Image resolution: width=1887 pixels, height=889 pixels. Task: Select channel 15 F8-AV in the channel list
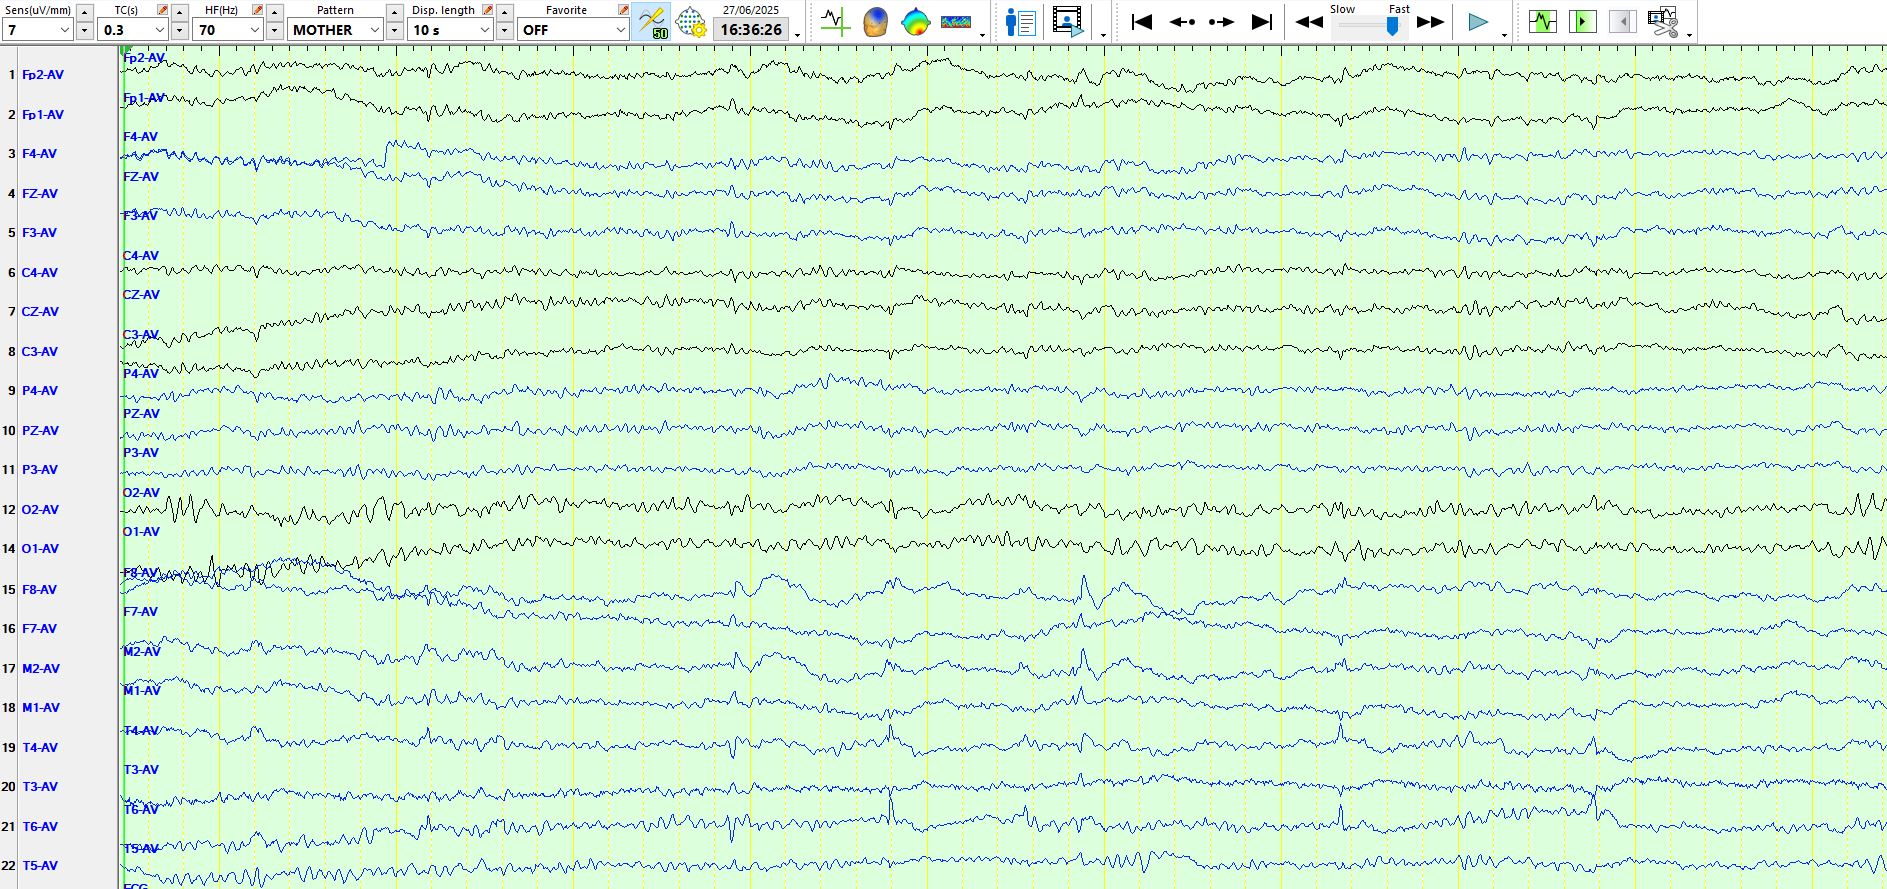(39, 590)
